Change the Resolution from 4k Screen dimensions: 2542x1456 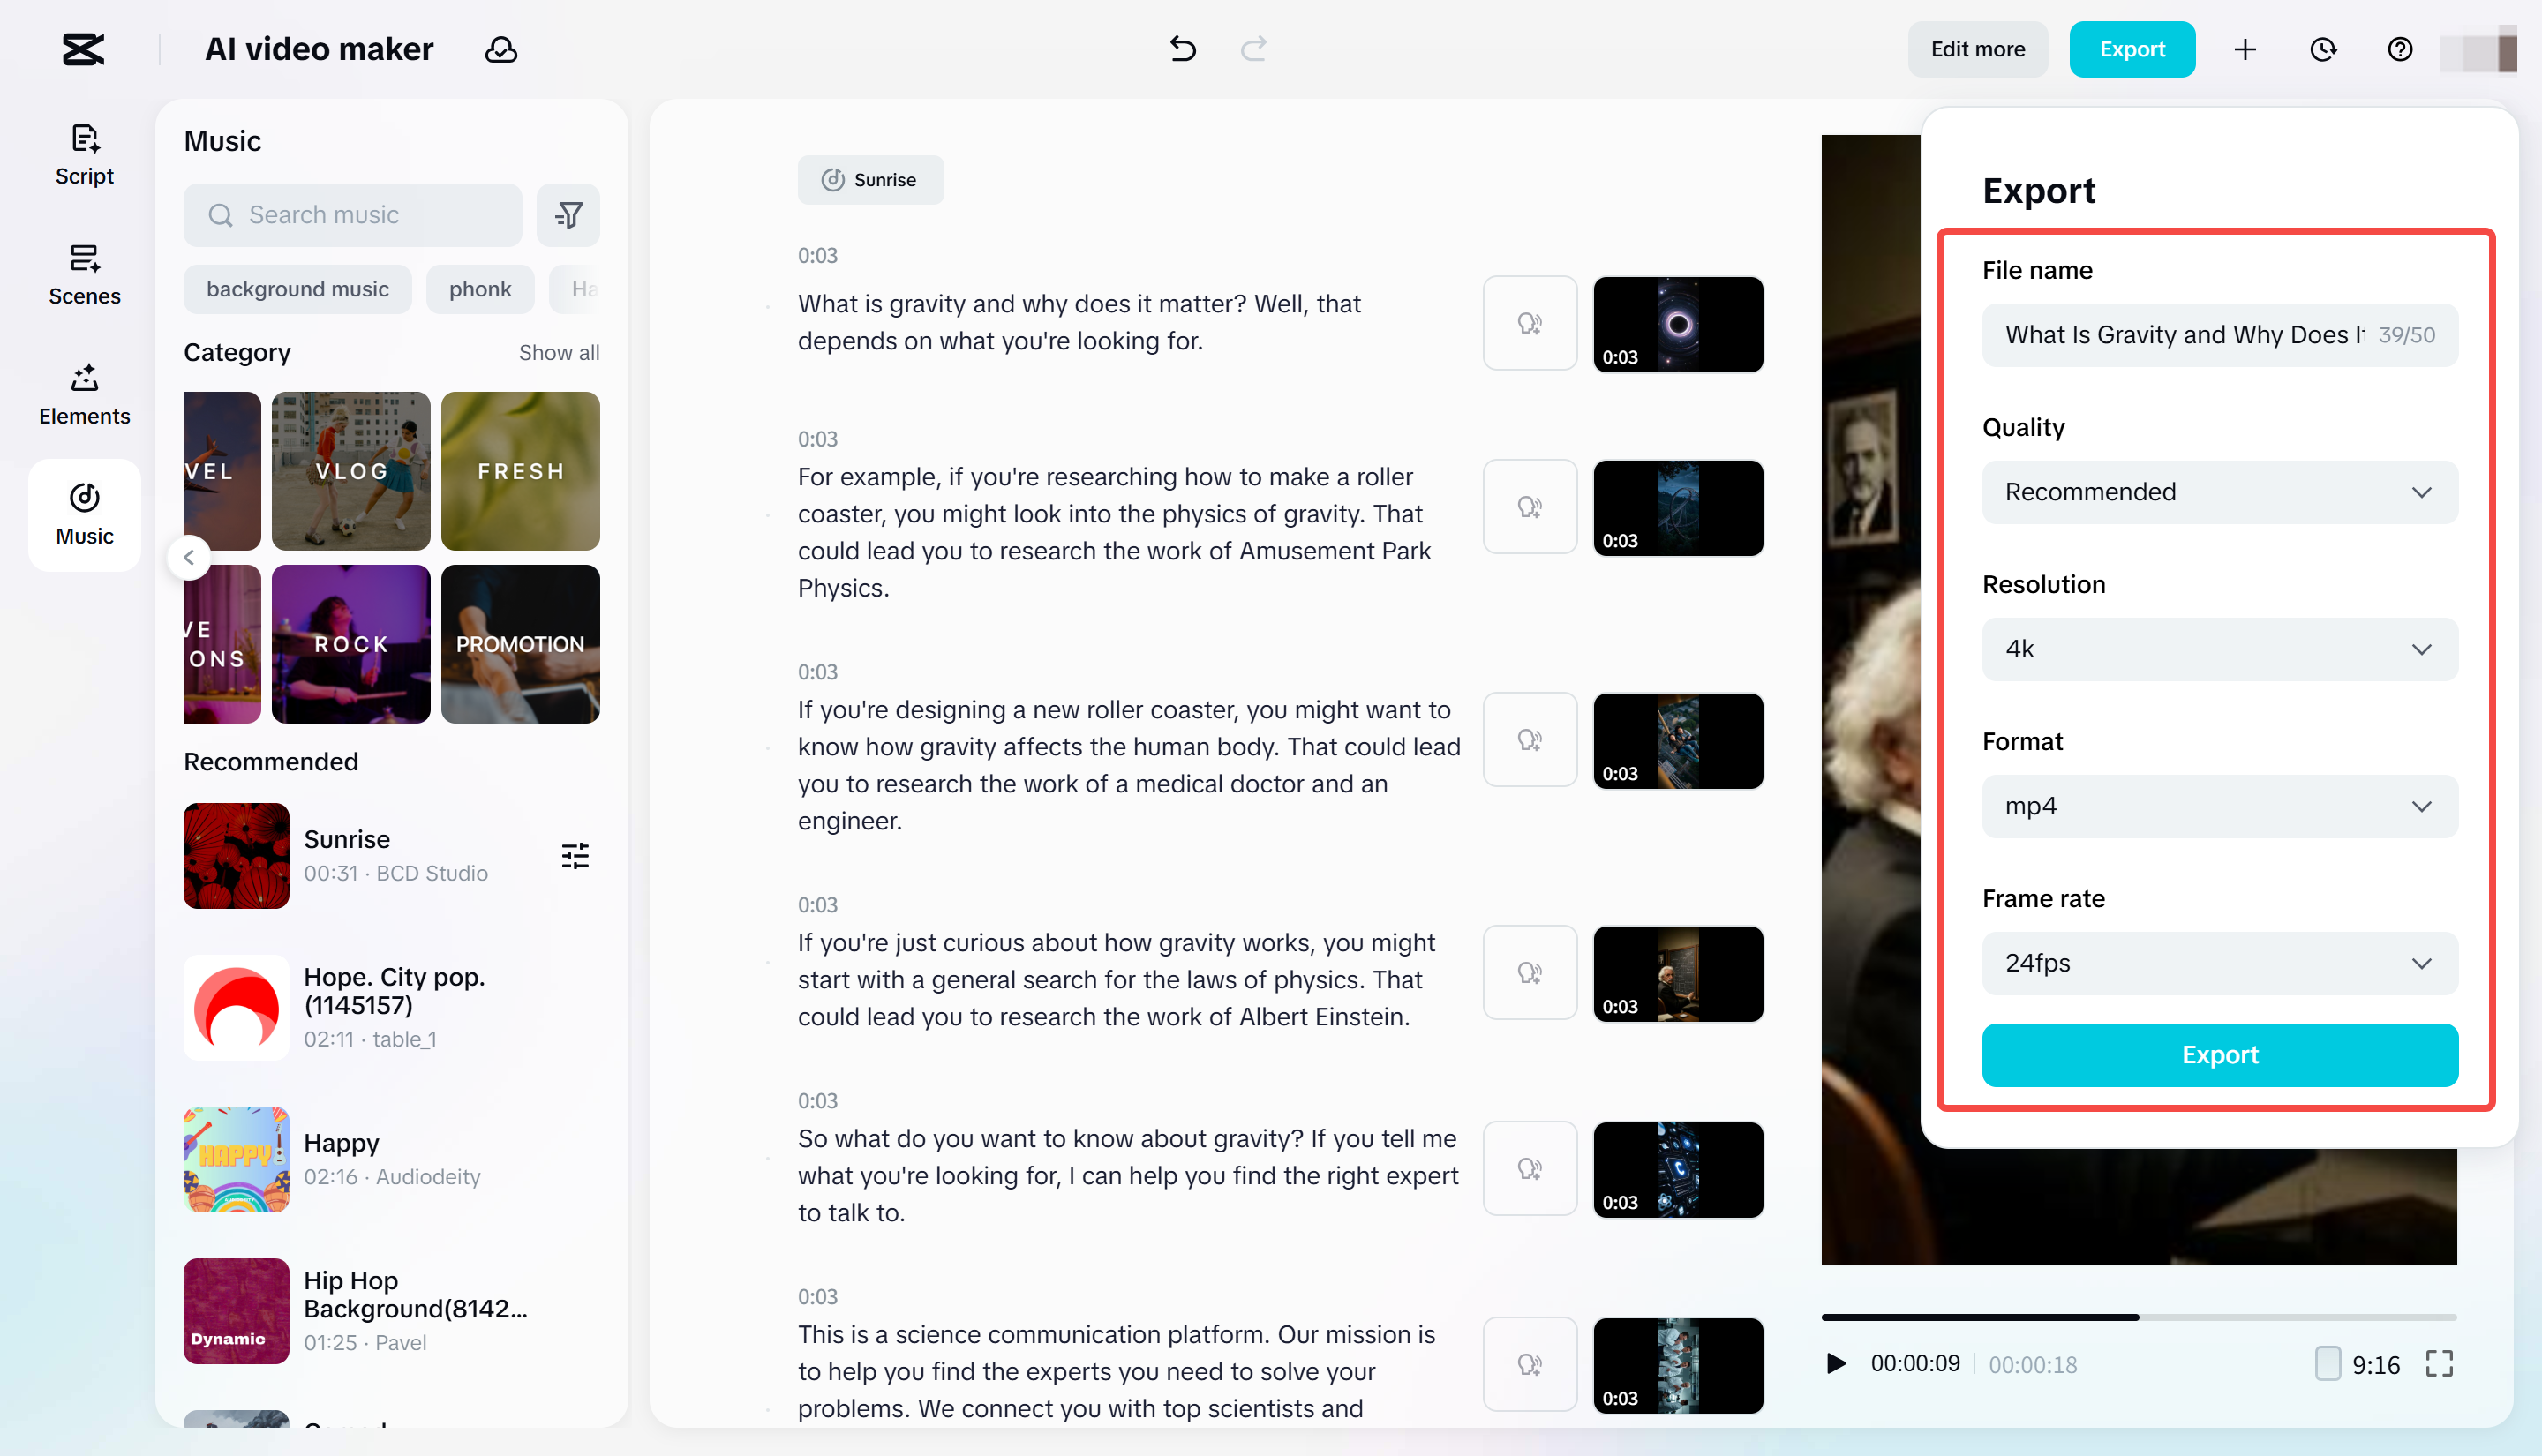coord(2218,649)
